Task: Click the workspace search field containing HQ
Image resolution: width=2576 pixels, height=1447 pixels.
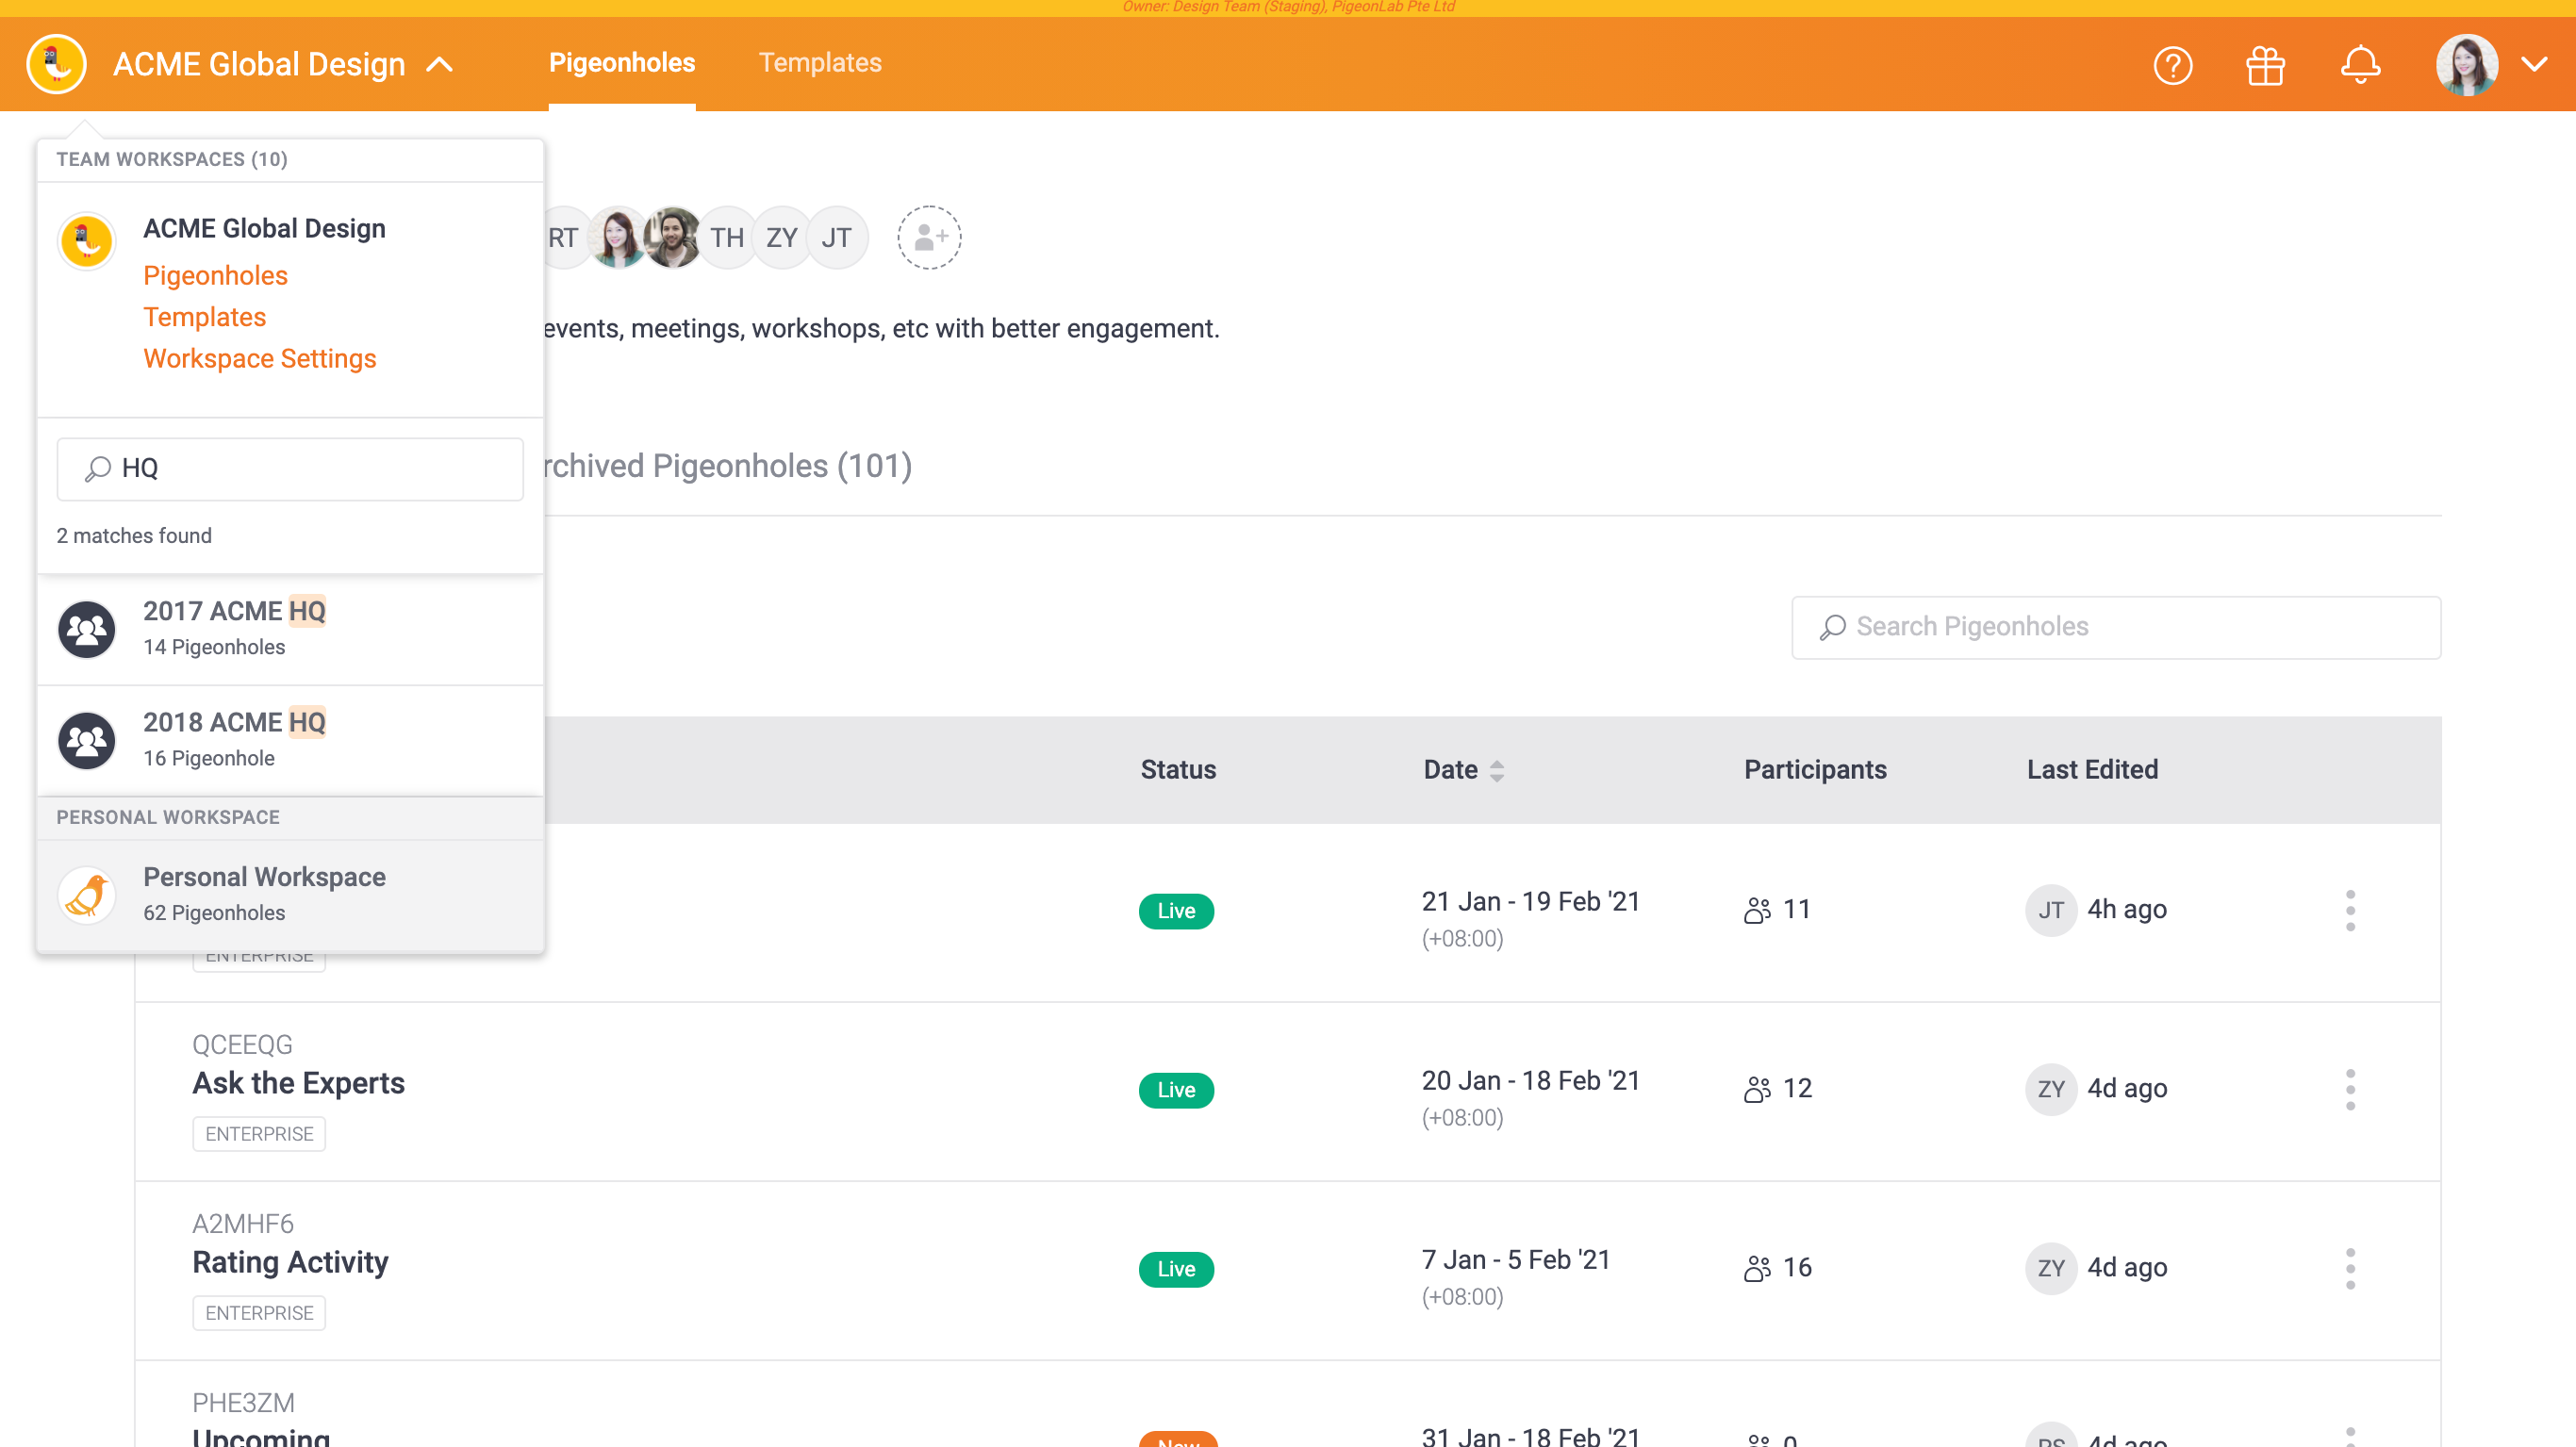Action: (x=290, y=468)
